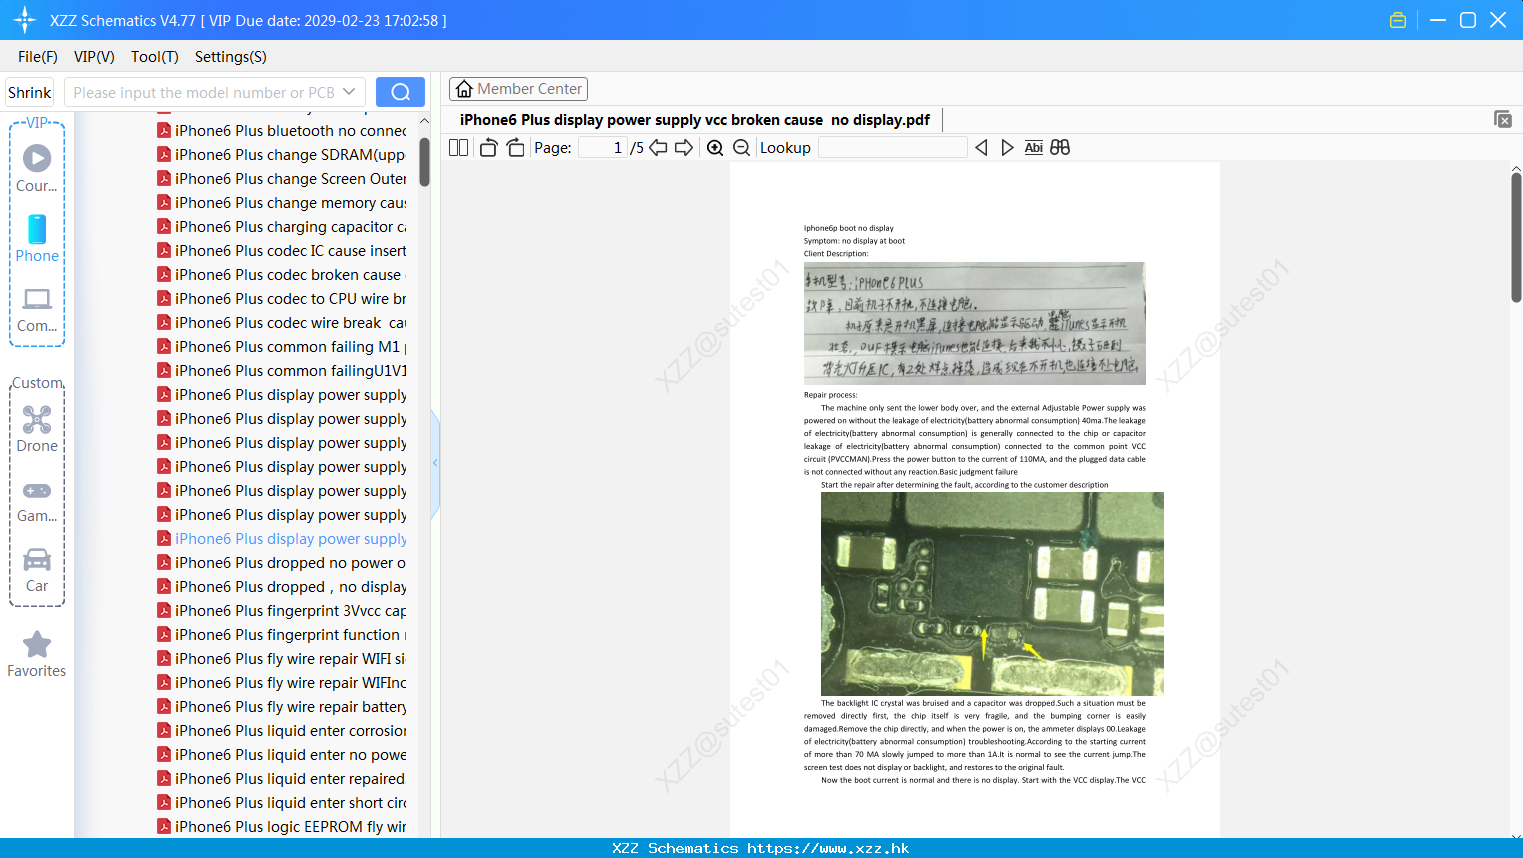This screenshot has height=858, width=1523.
Task: Open the model number dropdown arrow
Action: tap(349, 92)
